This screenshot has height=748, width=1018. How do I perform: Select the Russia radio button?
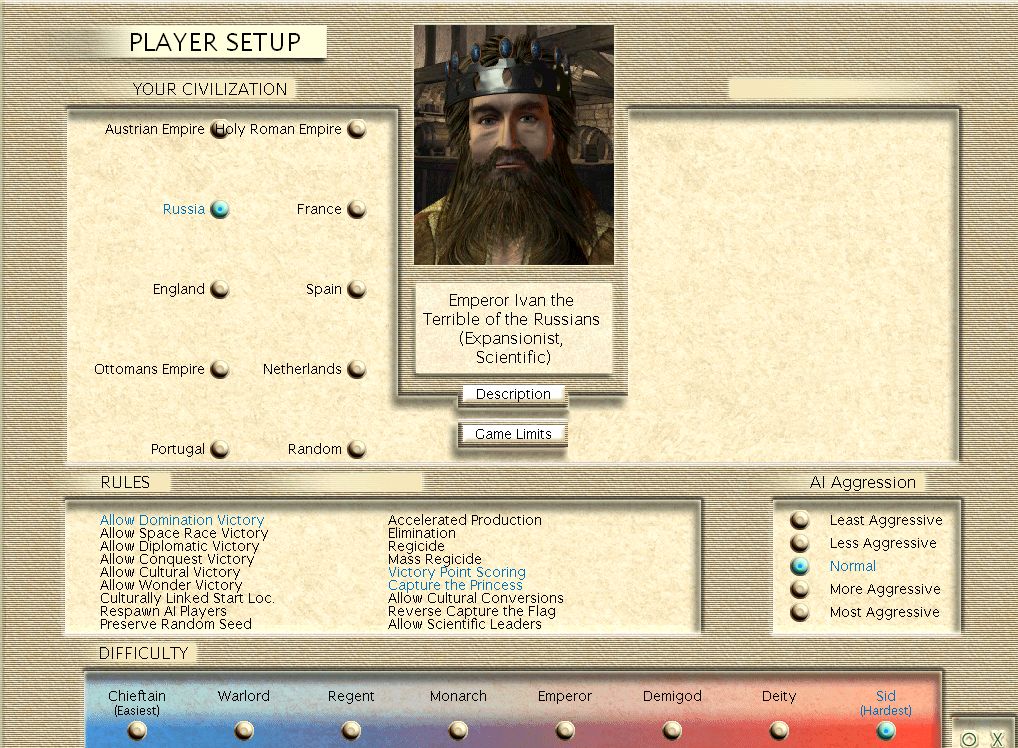(x=220, y=209)
